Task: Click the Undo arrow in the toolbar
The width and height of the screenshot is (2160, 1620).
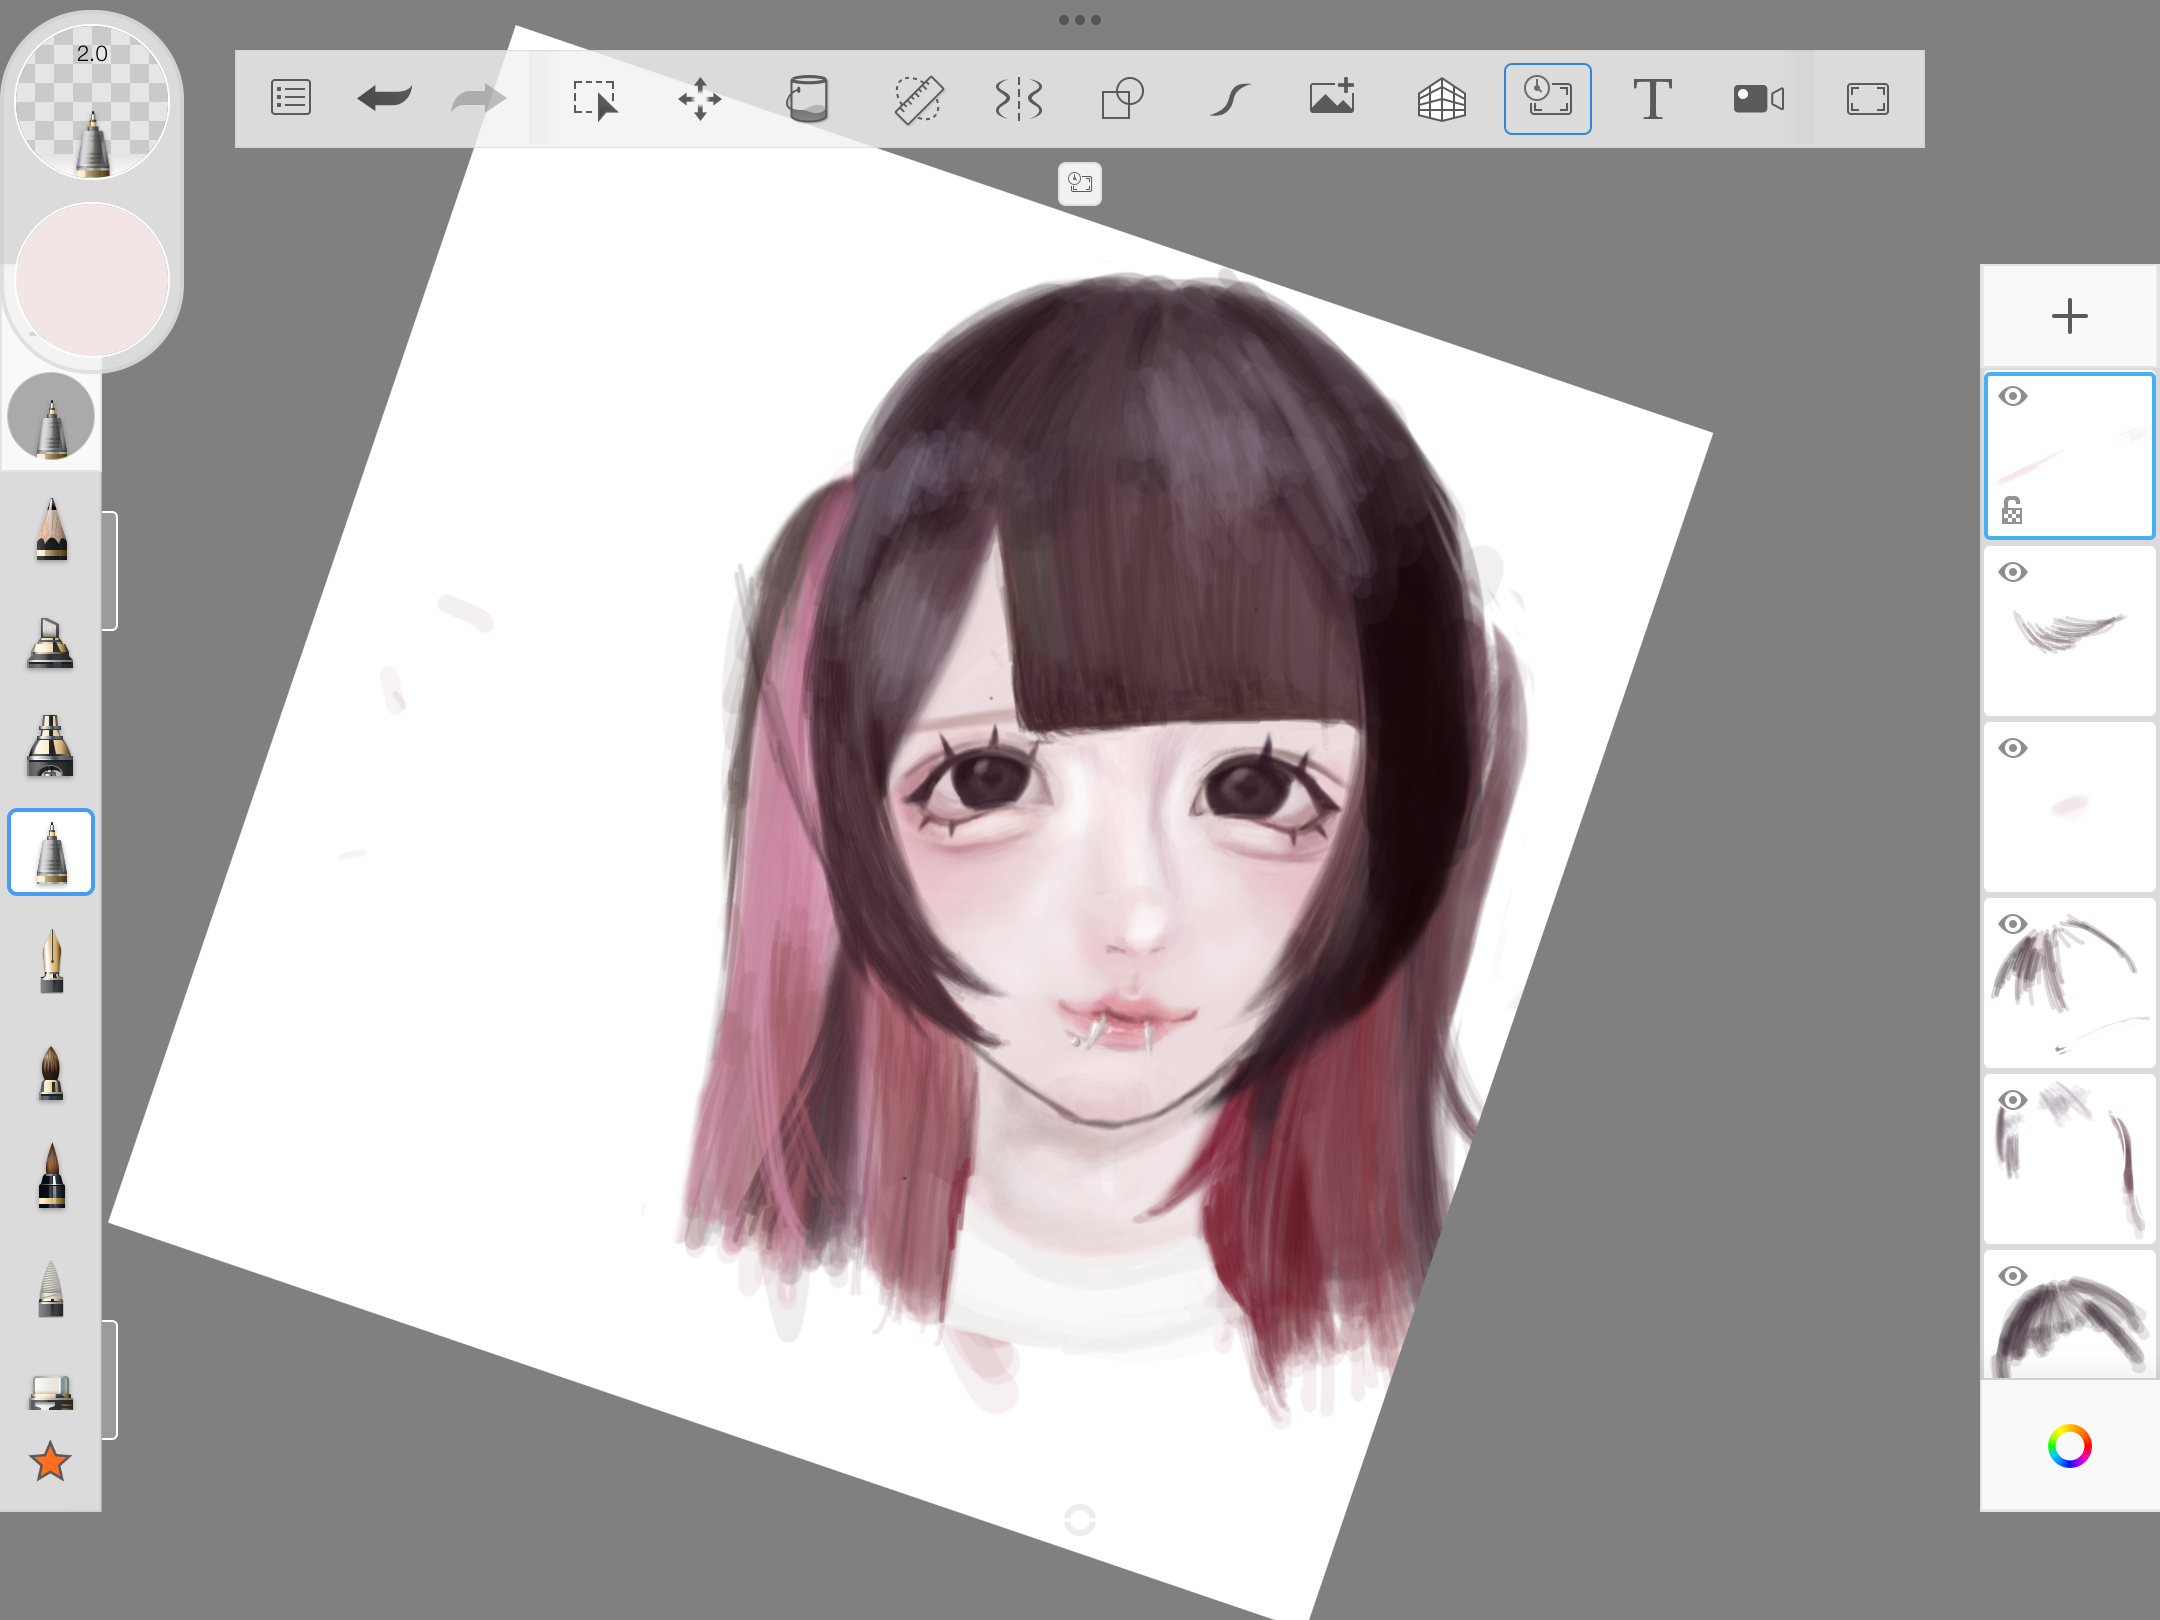Action: (385, 99)
